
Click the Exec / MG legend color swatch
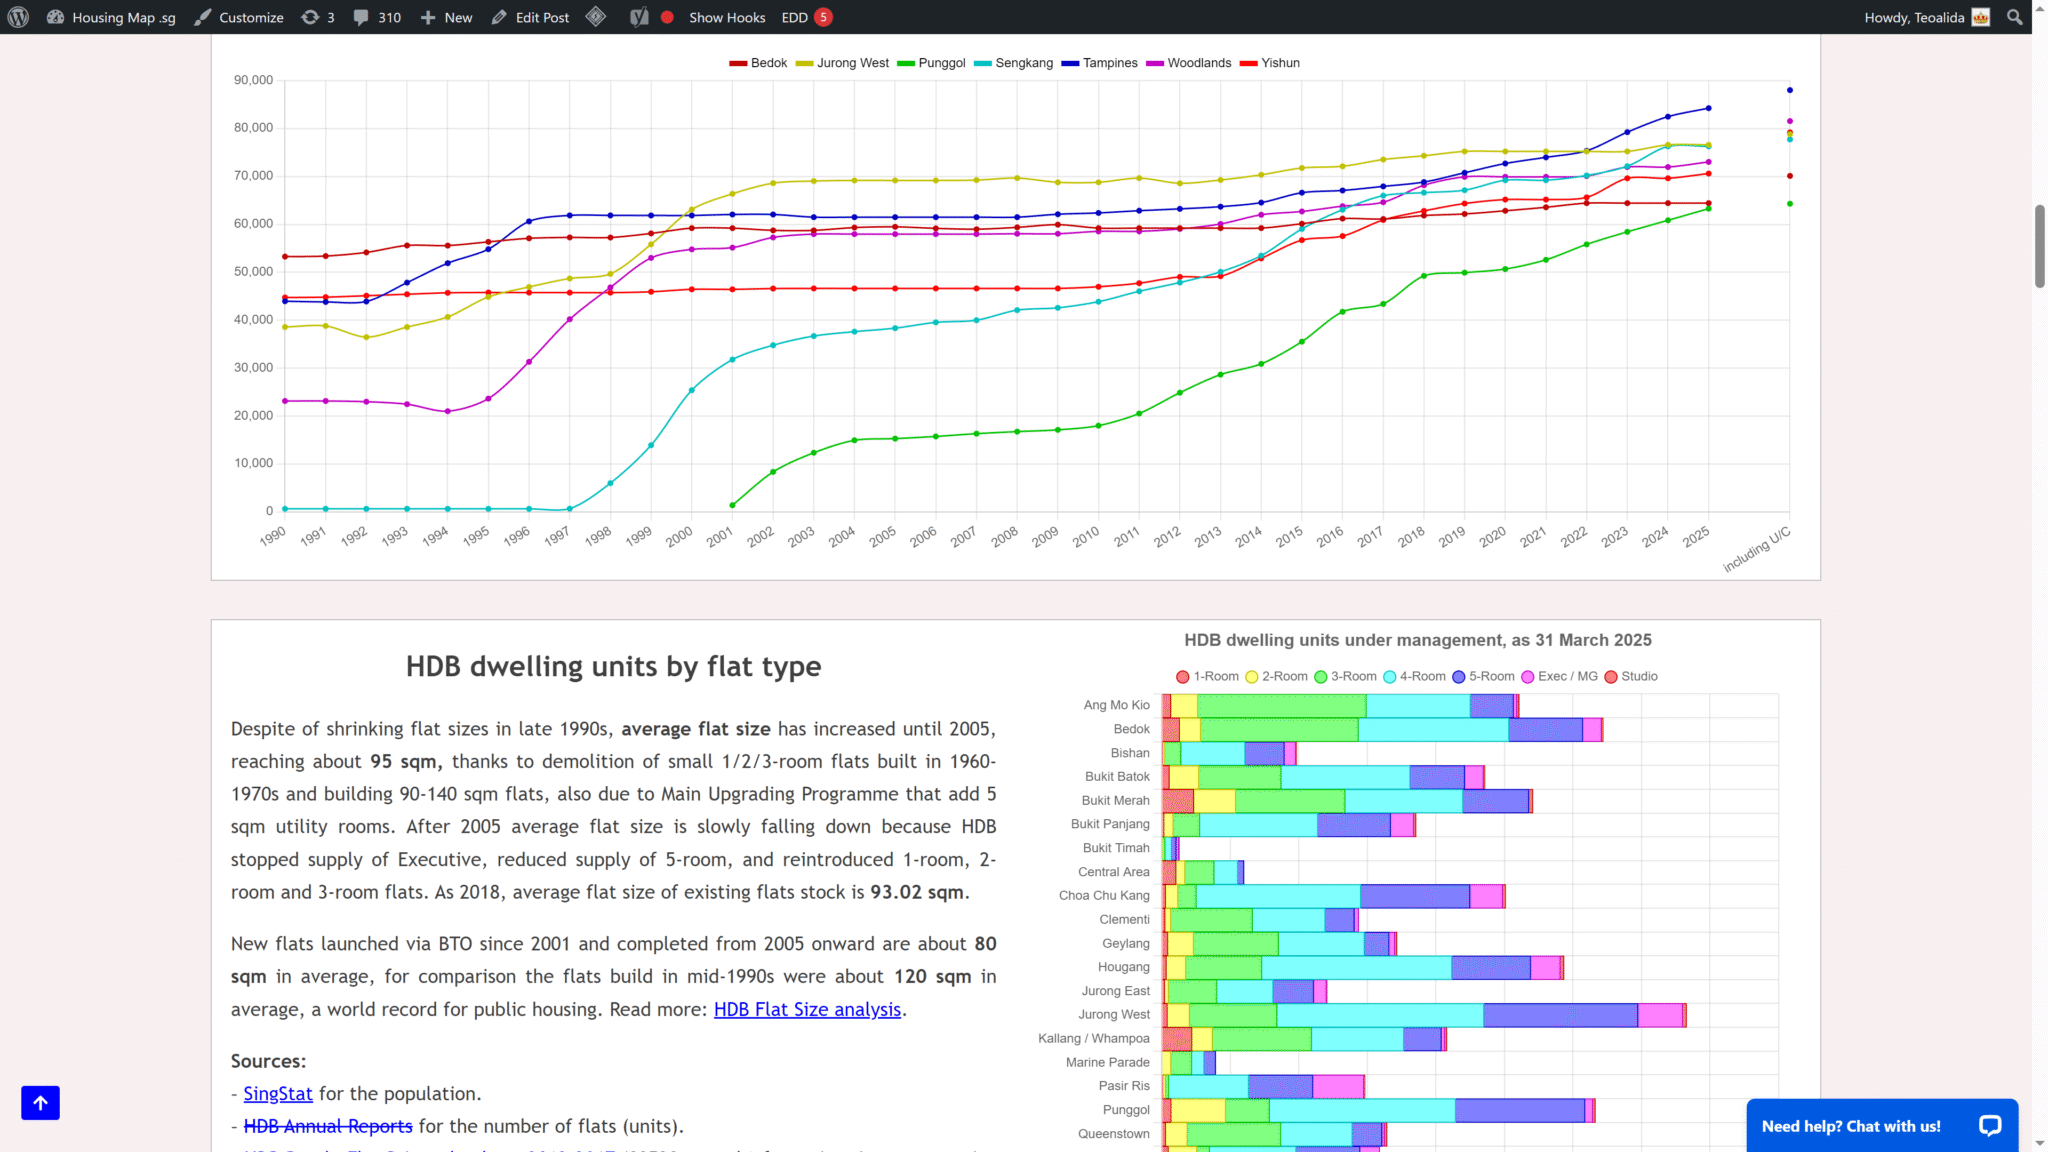[x=1528, y=677]
